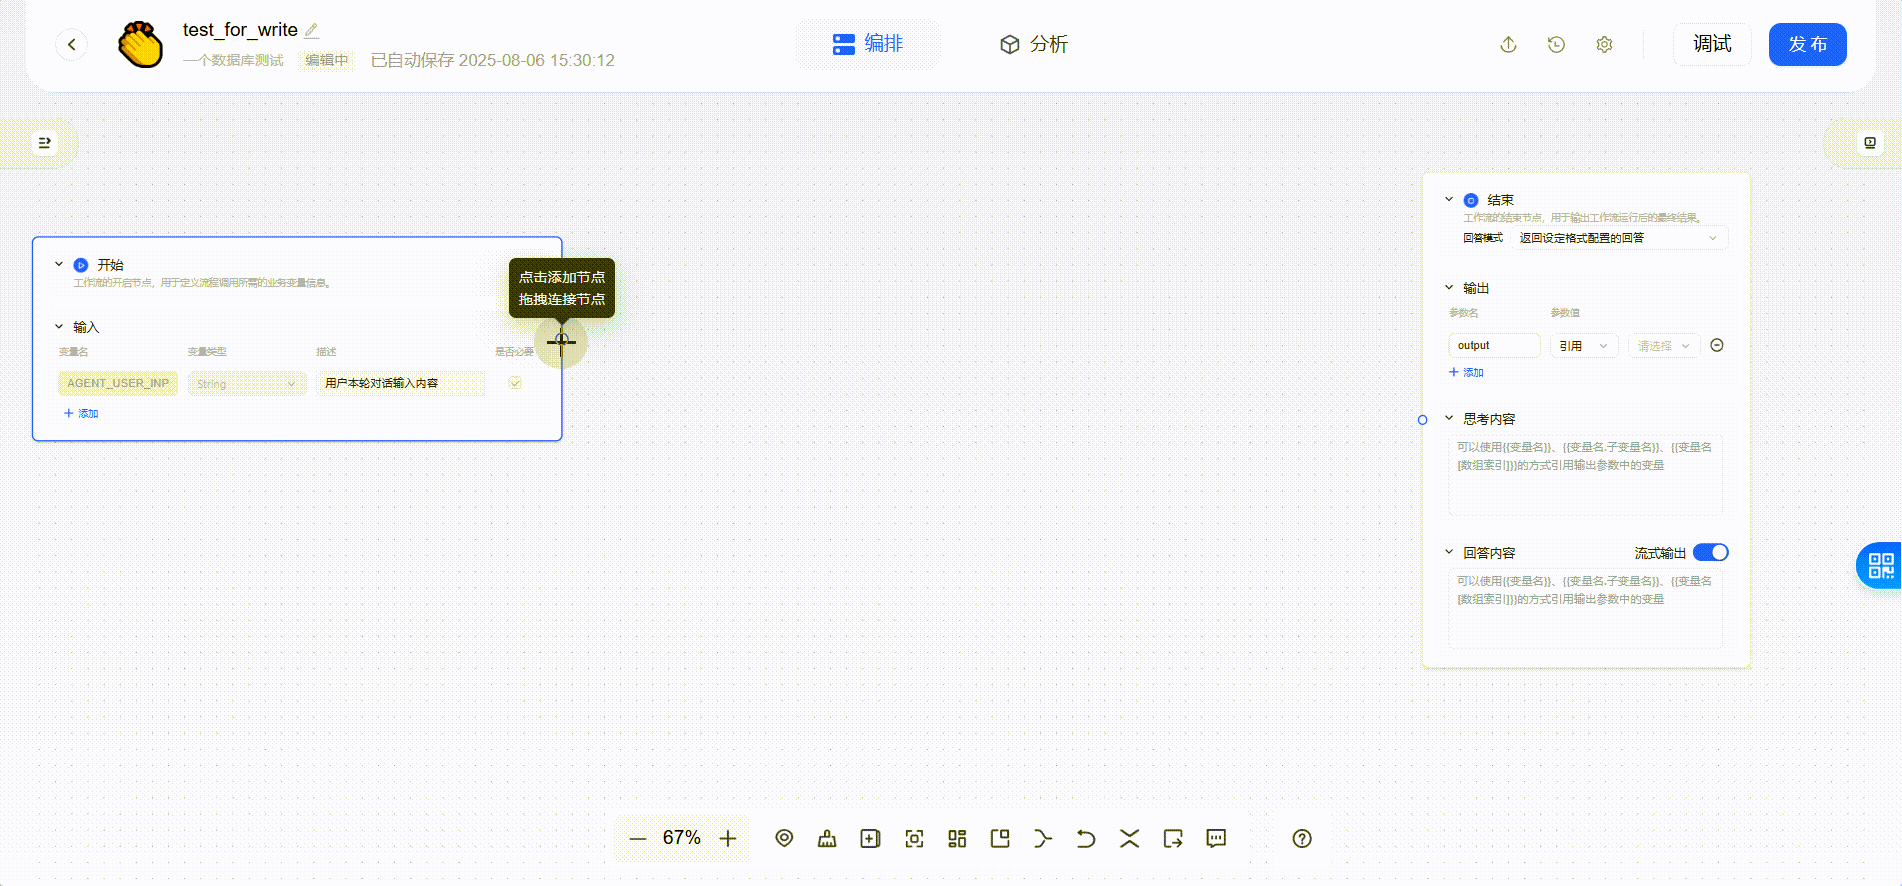Screen dimensions: 1902x886
Task: Click 添加 in the 结束 node outputs
Action: tap(1466, 372)
